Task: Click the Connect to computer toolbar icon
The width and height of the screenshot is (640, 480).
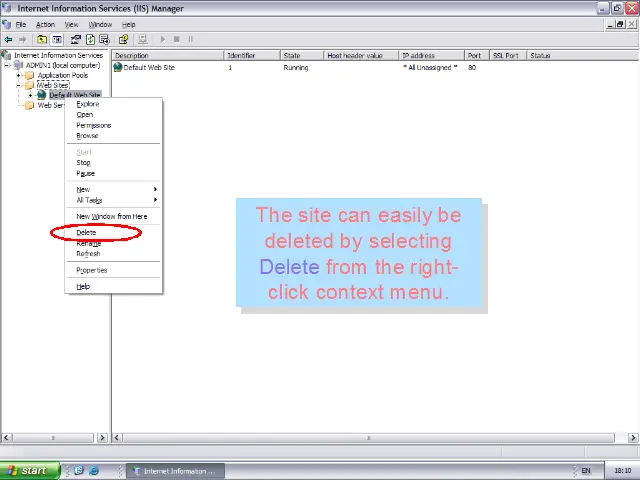Action: (142, 40)
